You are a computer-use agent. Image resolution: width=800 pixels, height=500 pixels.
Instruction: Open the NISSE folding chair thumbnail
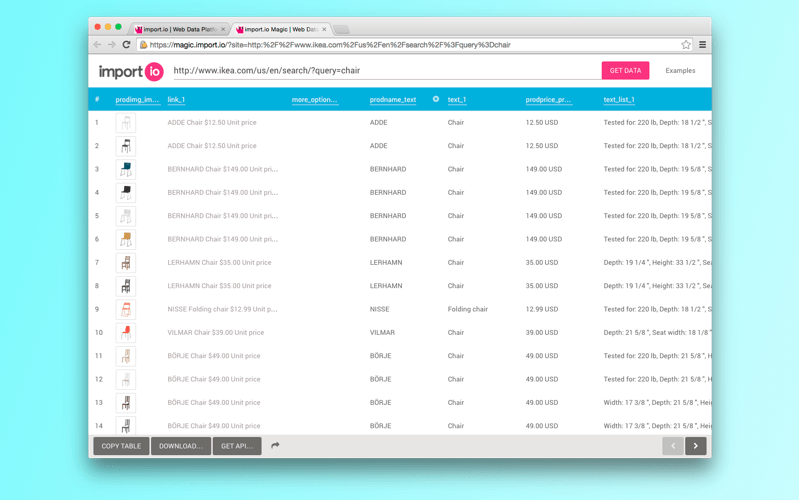tap(126, 310)
